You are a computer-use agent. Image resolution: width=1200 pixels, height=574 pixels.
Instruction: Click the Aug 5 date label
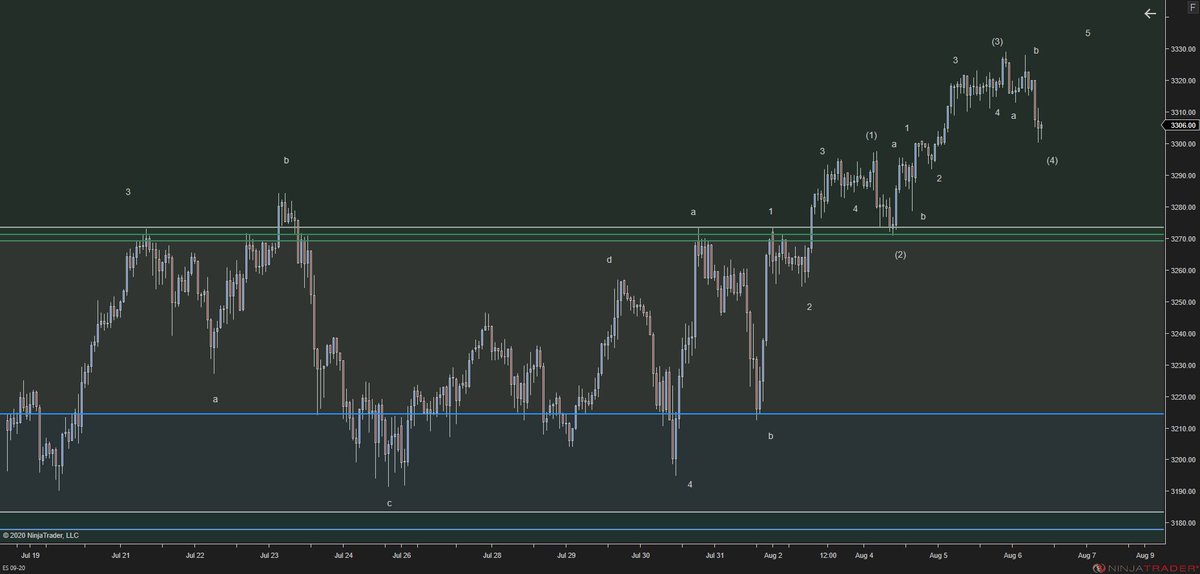point(939,553)
